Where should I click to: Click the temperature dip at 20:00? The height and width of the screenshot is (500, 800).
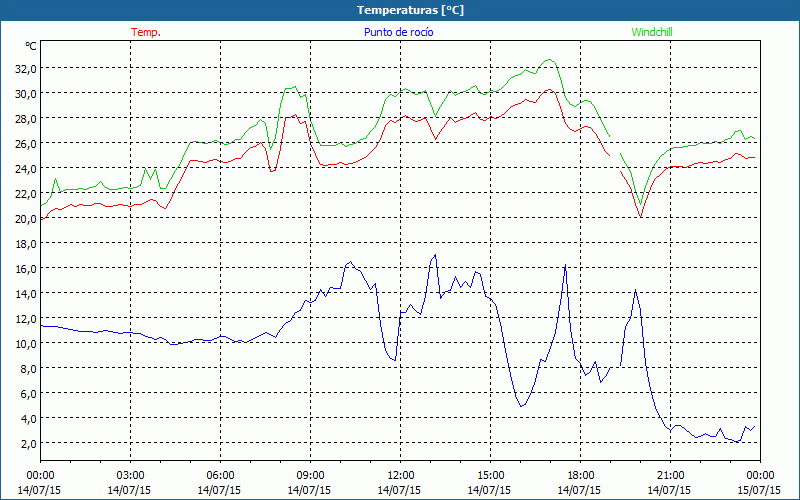641,217
